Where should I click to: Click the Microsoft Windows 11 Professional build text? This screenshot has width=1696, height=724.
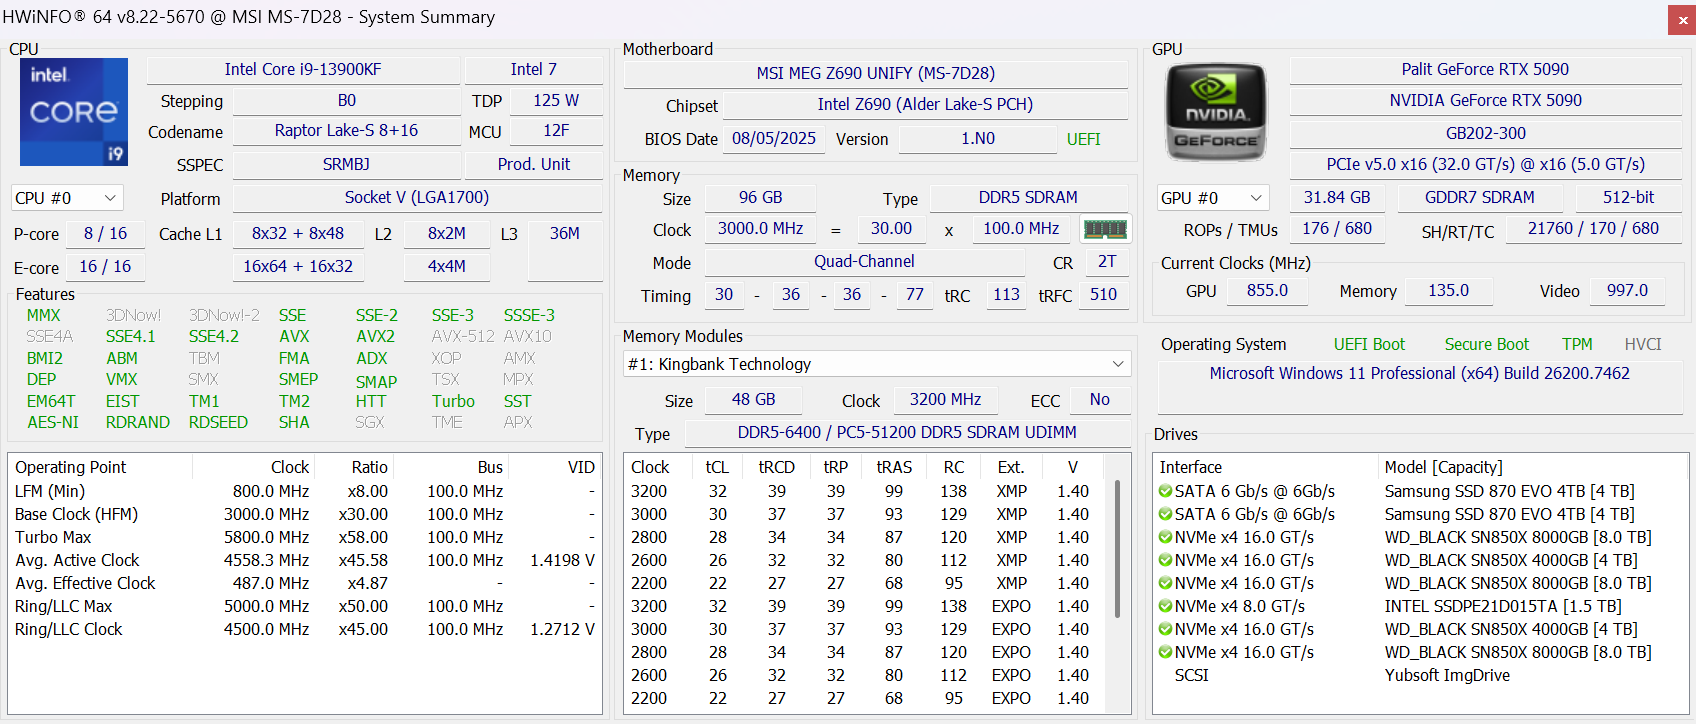tap(1419, 373)
